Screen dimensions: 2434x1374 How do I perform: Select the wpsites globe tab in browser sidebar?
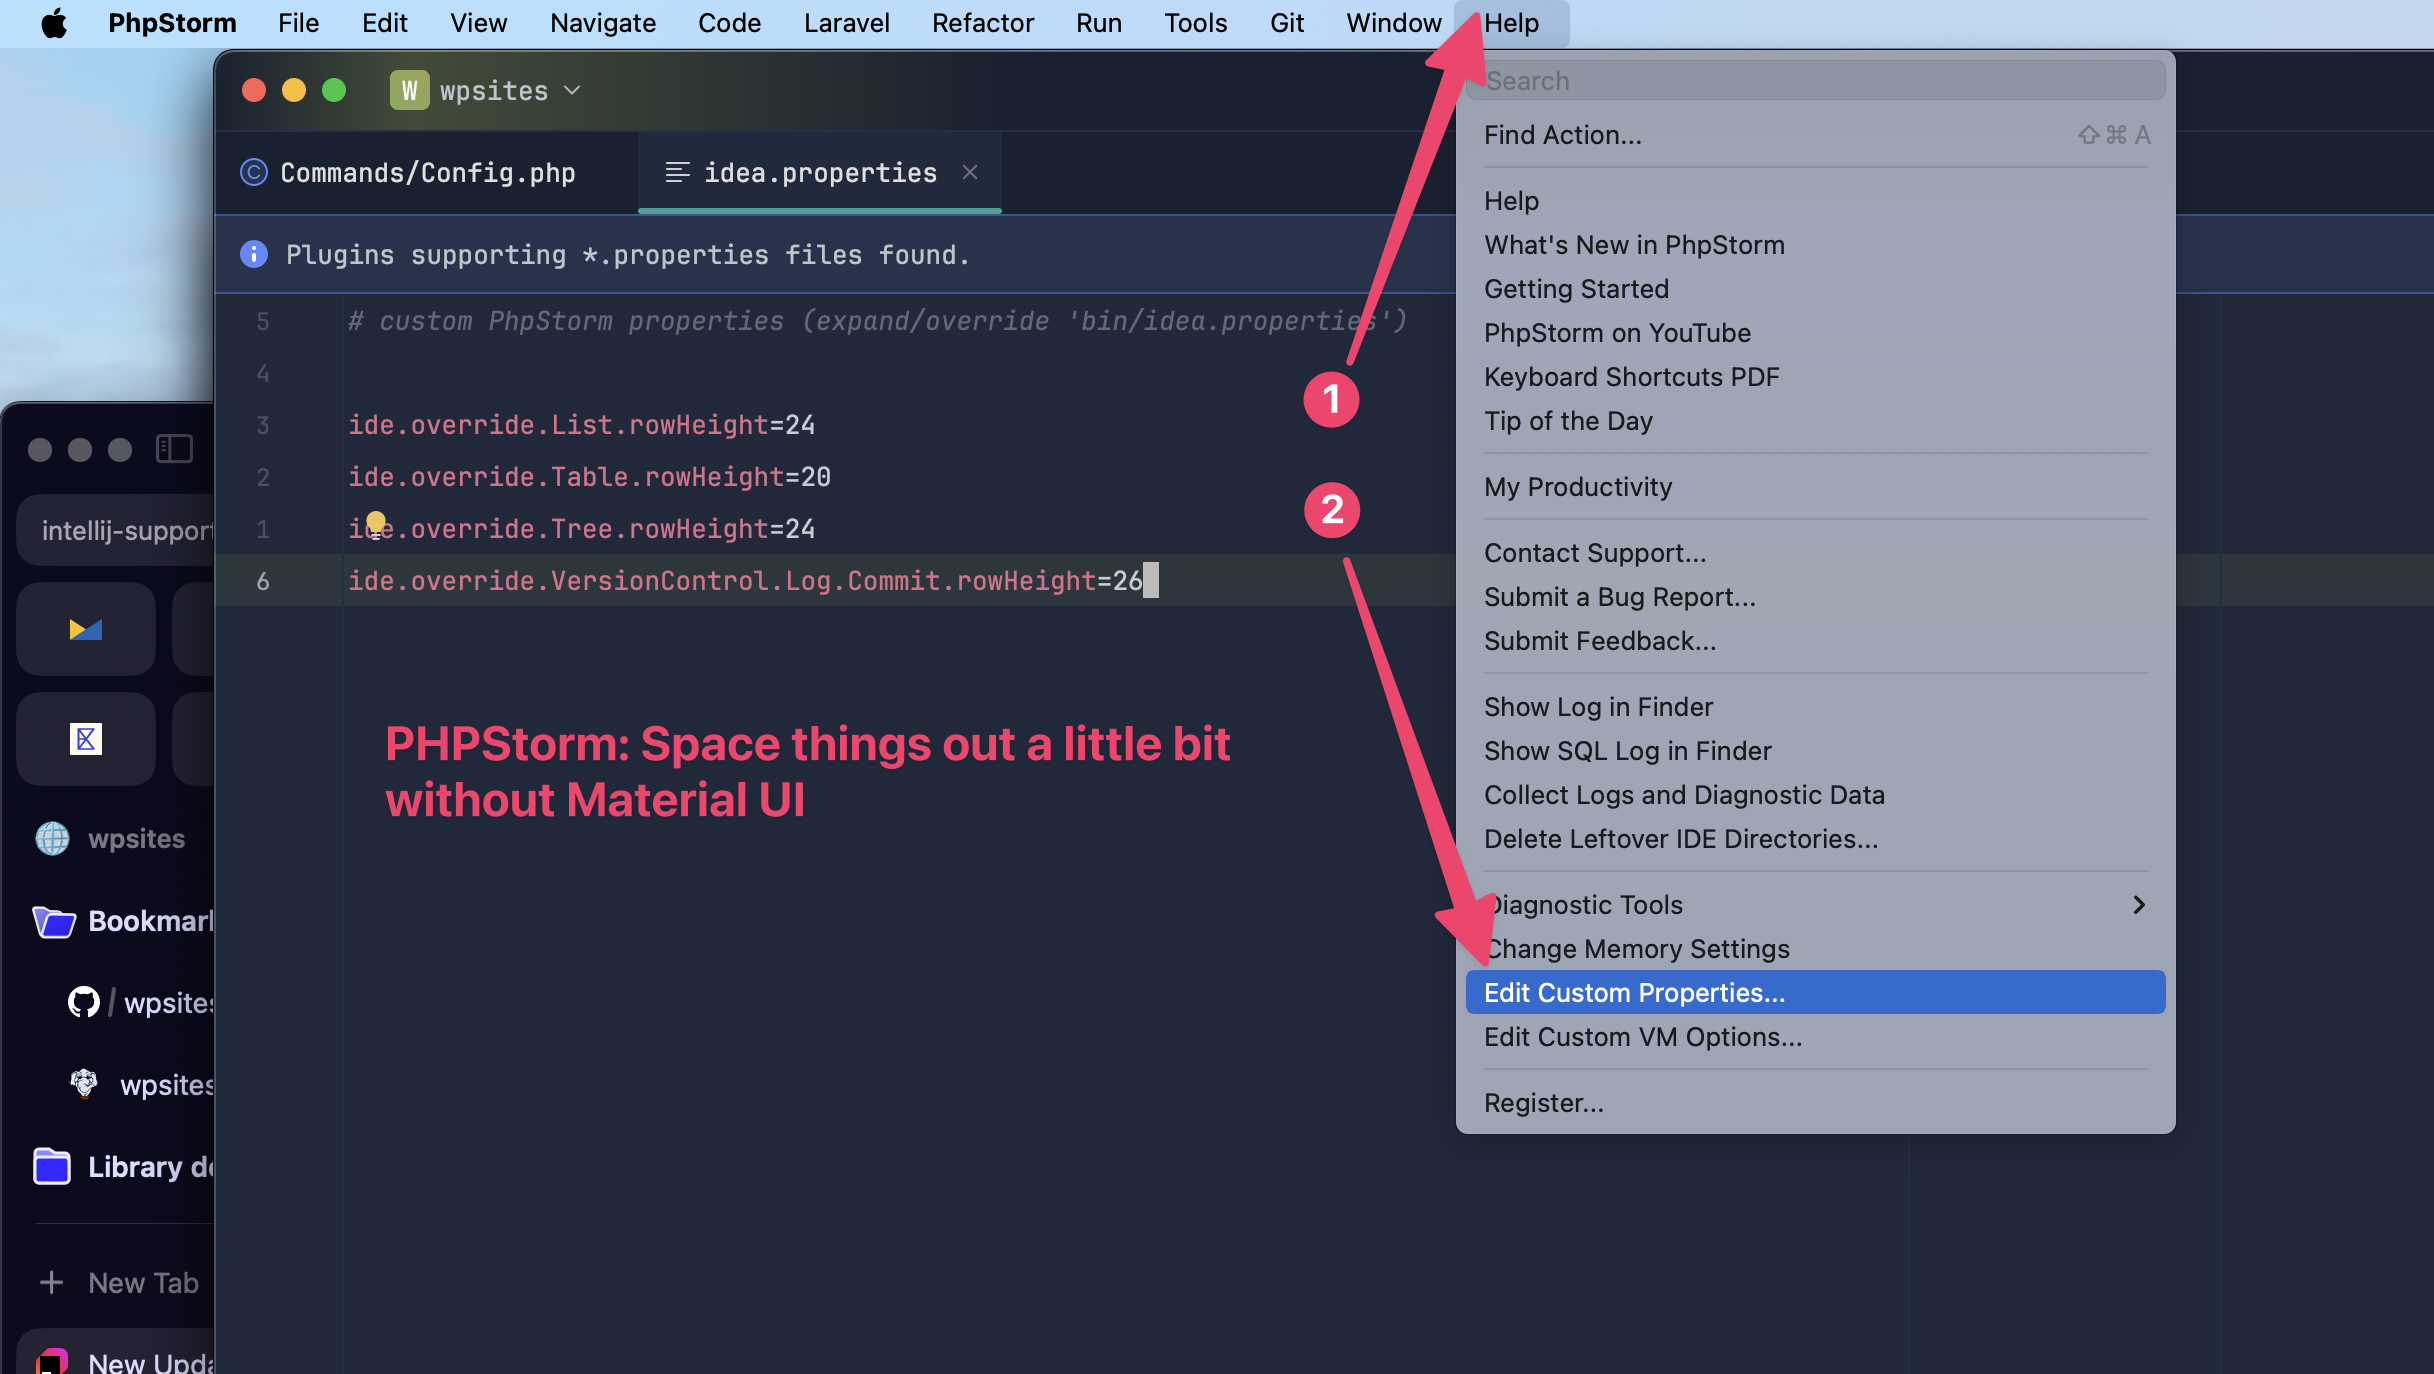tap(110, 838)
